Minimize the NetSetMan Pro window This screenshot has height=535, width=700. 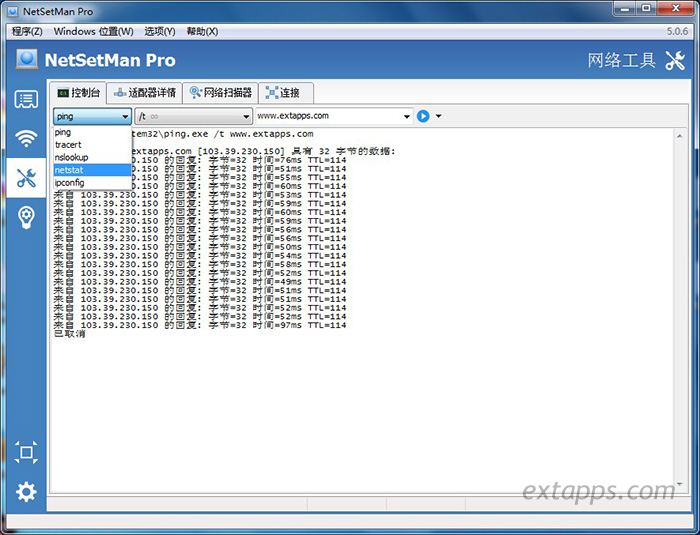[x=625, y=9]
